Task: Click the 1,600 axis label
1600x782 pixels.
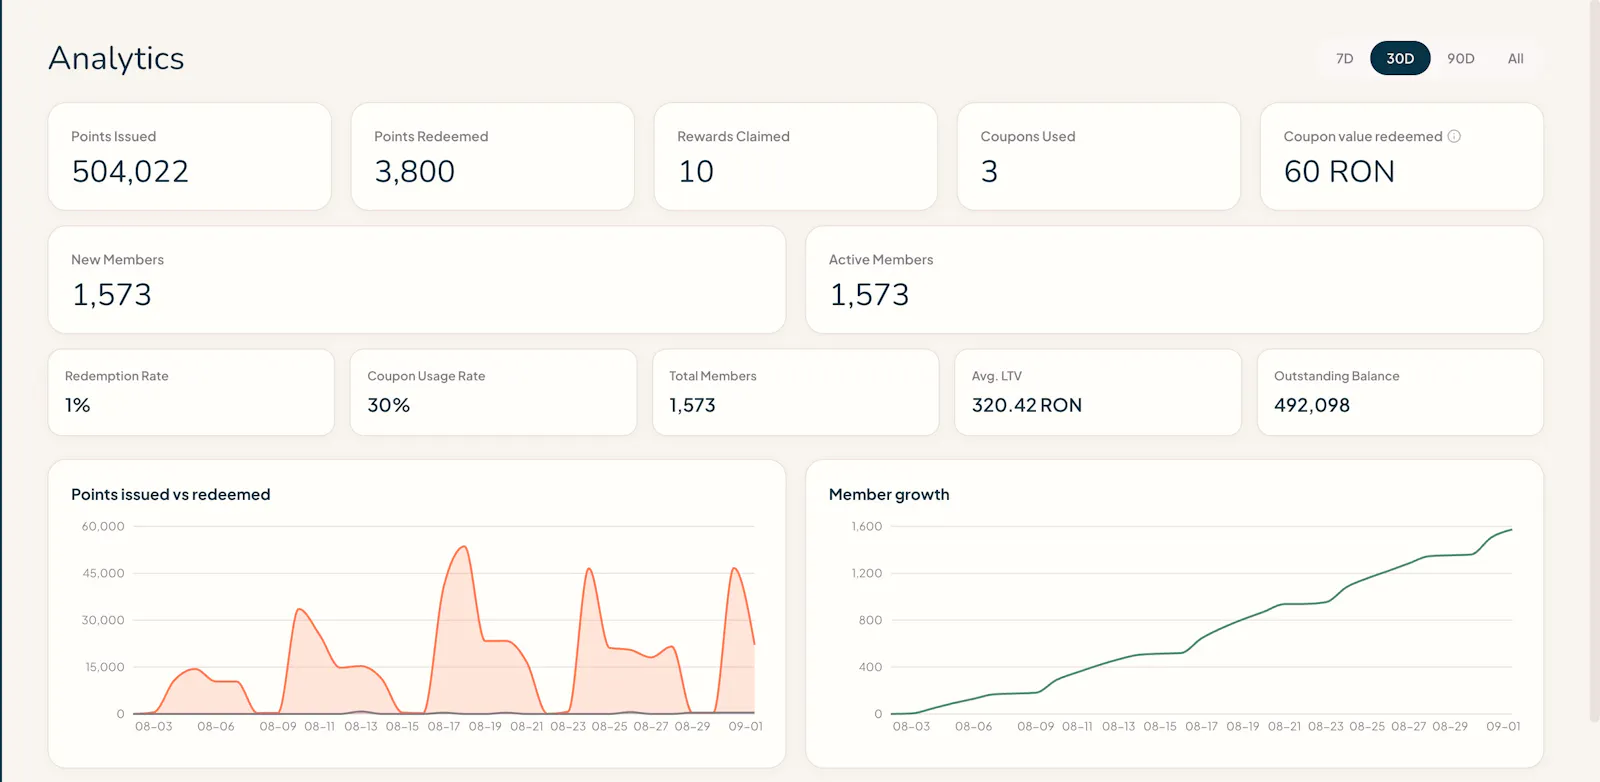Action: pyautogui.click(x=867, y=526)
